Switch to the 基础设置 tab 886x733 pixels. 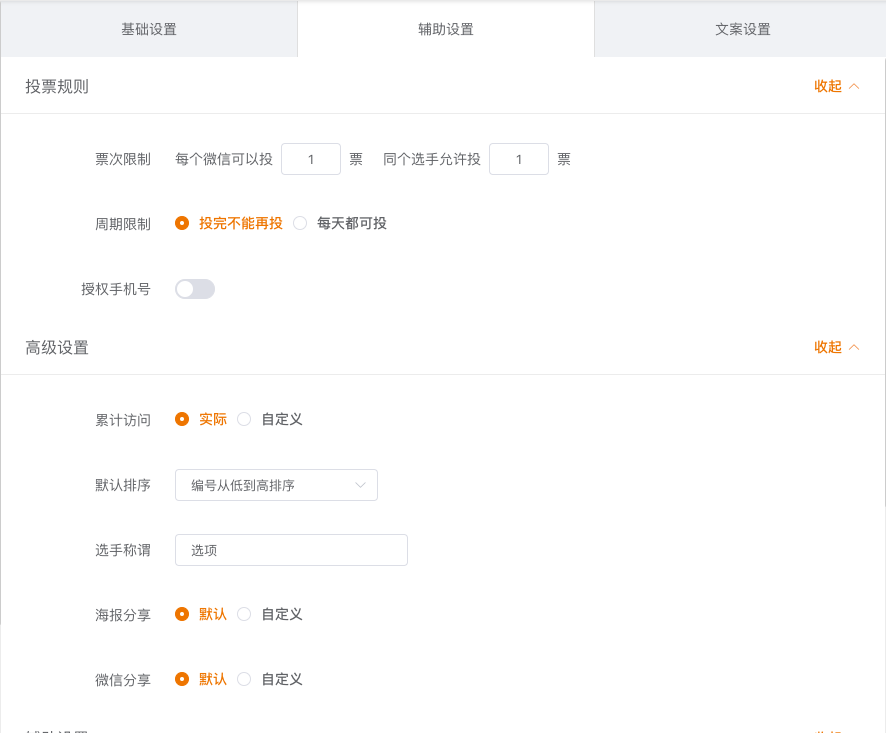pos(149,29)
